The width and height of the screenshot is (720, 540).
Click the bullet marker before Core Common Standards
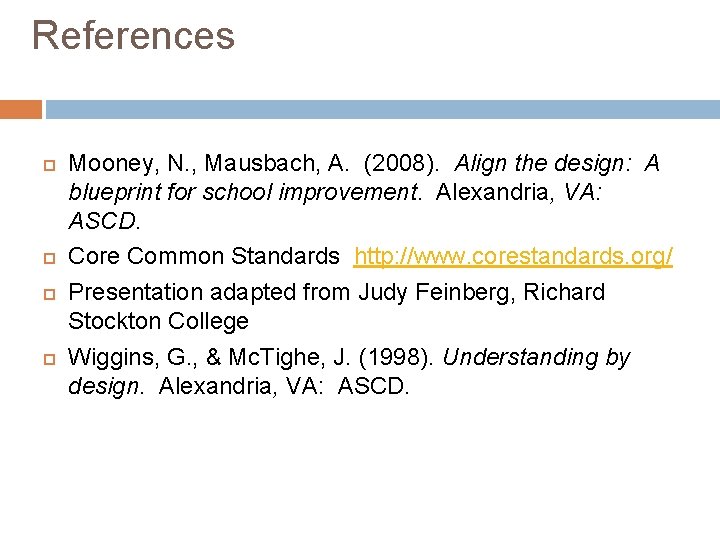click(49, 258)
